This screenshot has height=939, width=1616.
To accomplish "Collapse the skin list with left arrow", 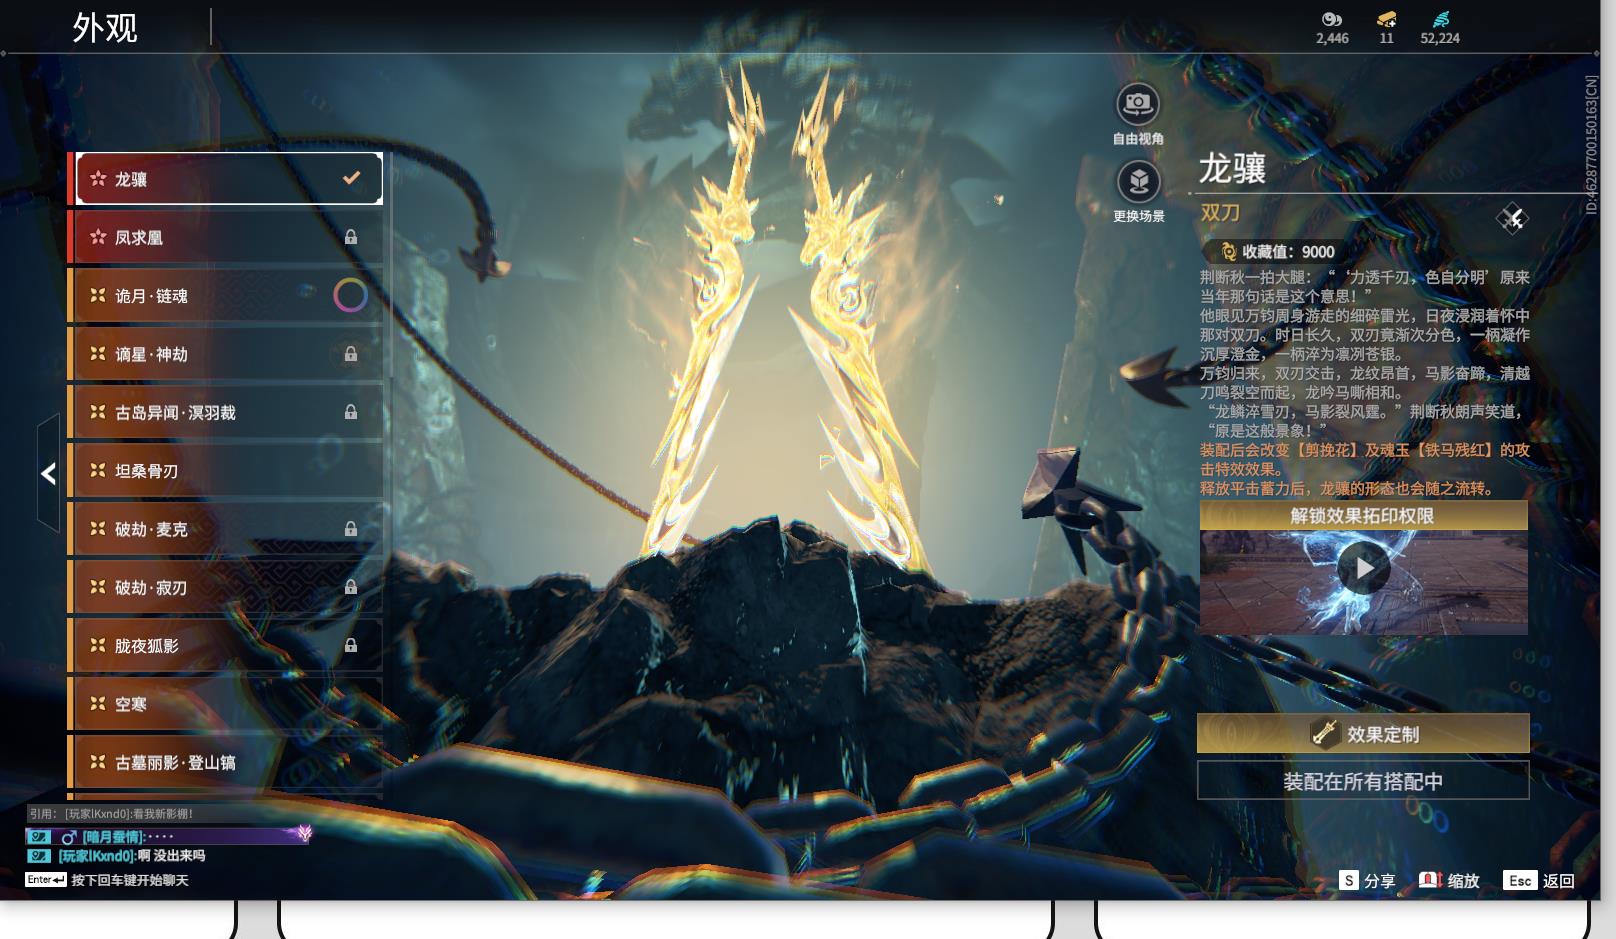I will pyautogui.click(x=48, y=473).
